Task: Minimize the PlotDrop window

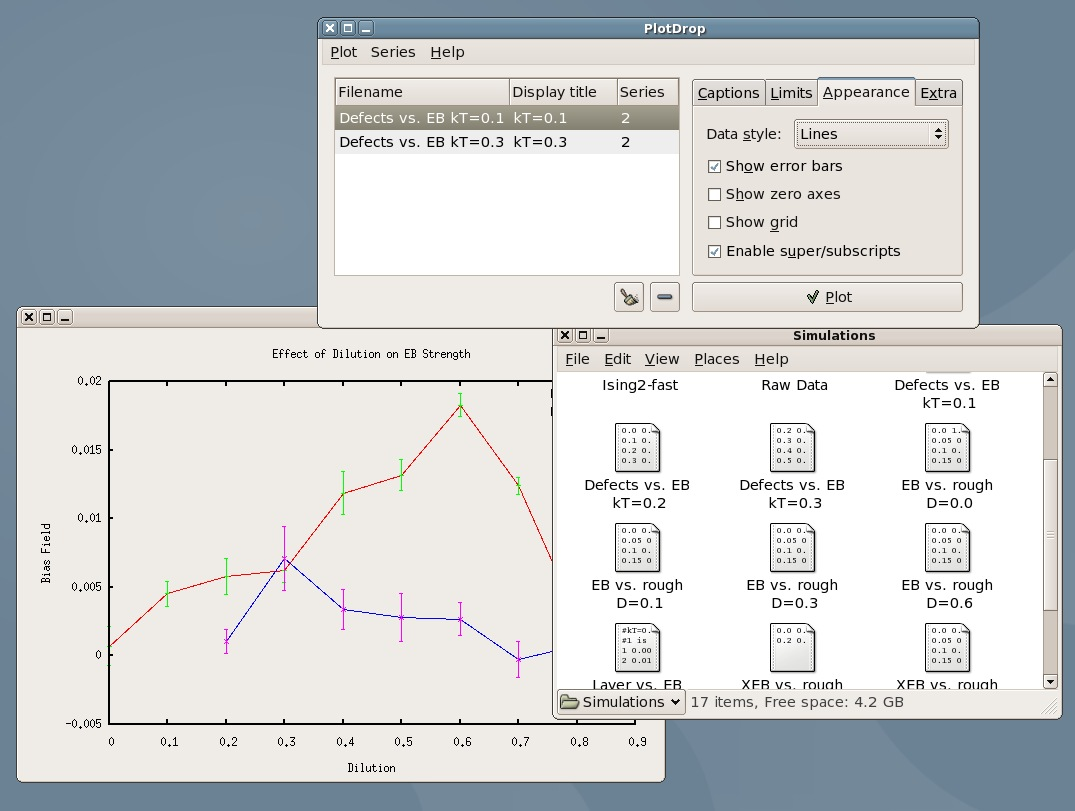Action: point(366,28)
